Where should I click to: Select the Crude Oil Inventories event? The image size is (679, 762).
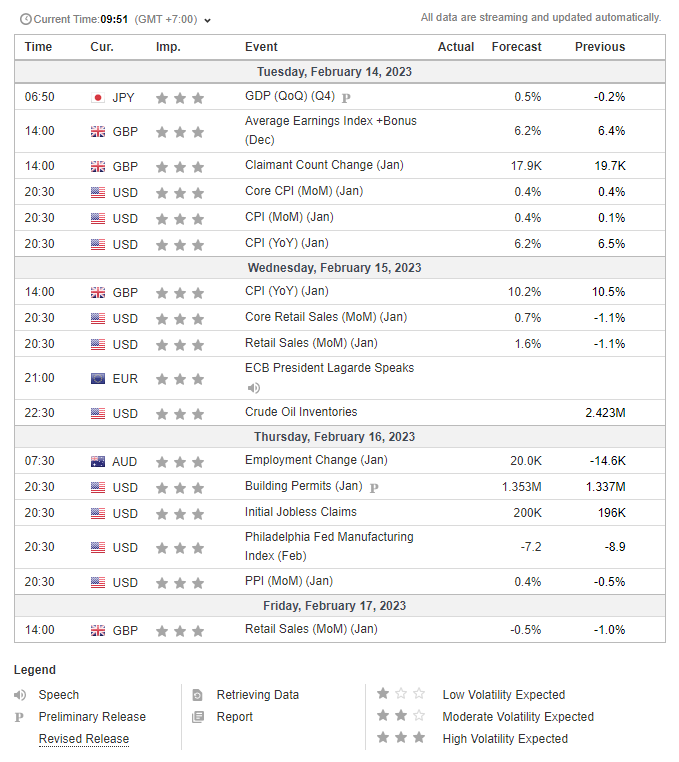click(x=300, y=412)
